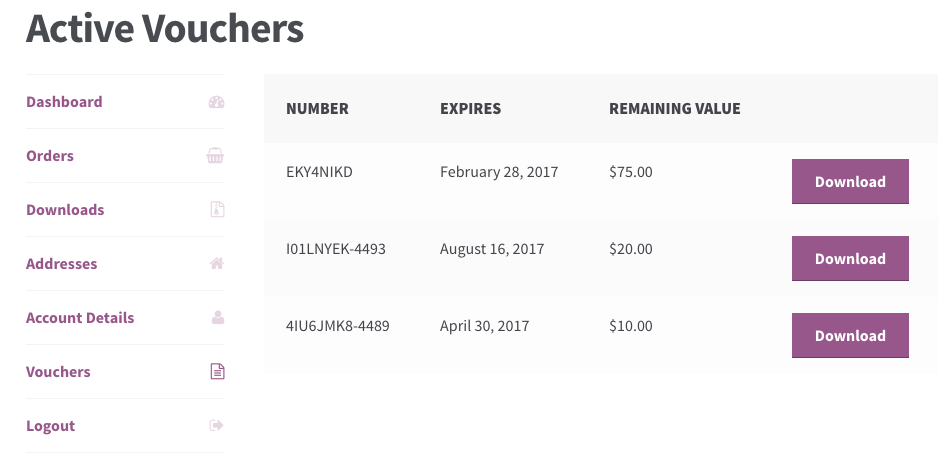Select the Account Details text link
The height and width of the screenshot is (464, 951).
pyautogui.click(x=80, y=318)
